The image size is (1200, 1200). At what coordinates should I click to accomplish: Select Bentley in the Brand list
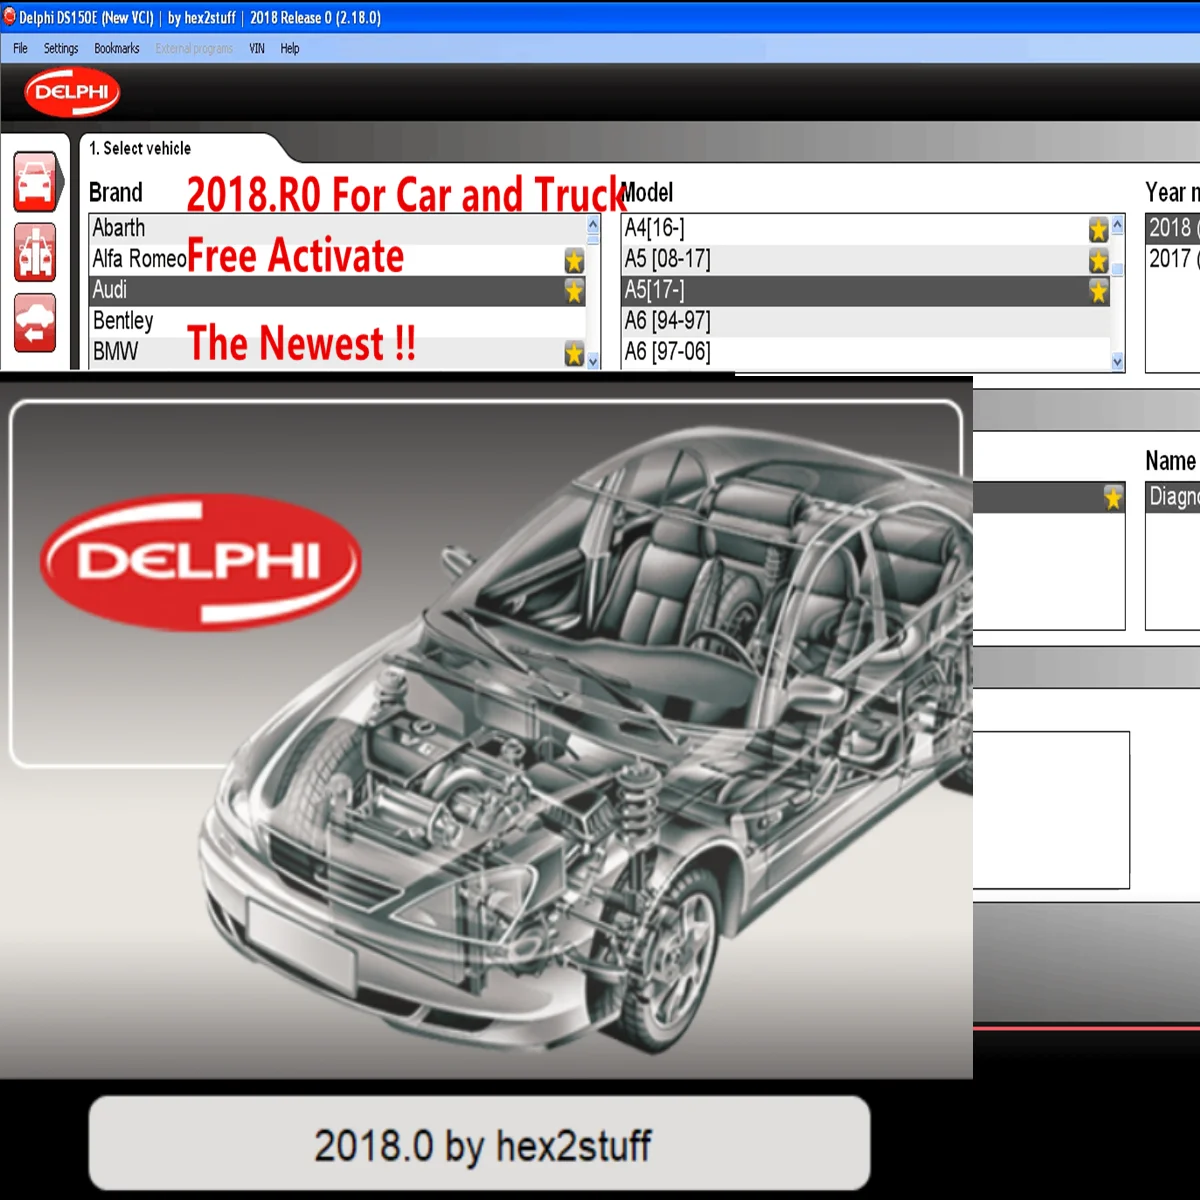point(123,321)
